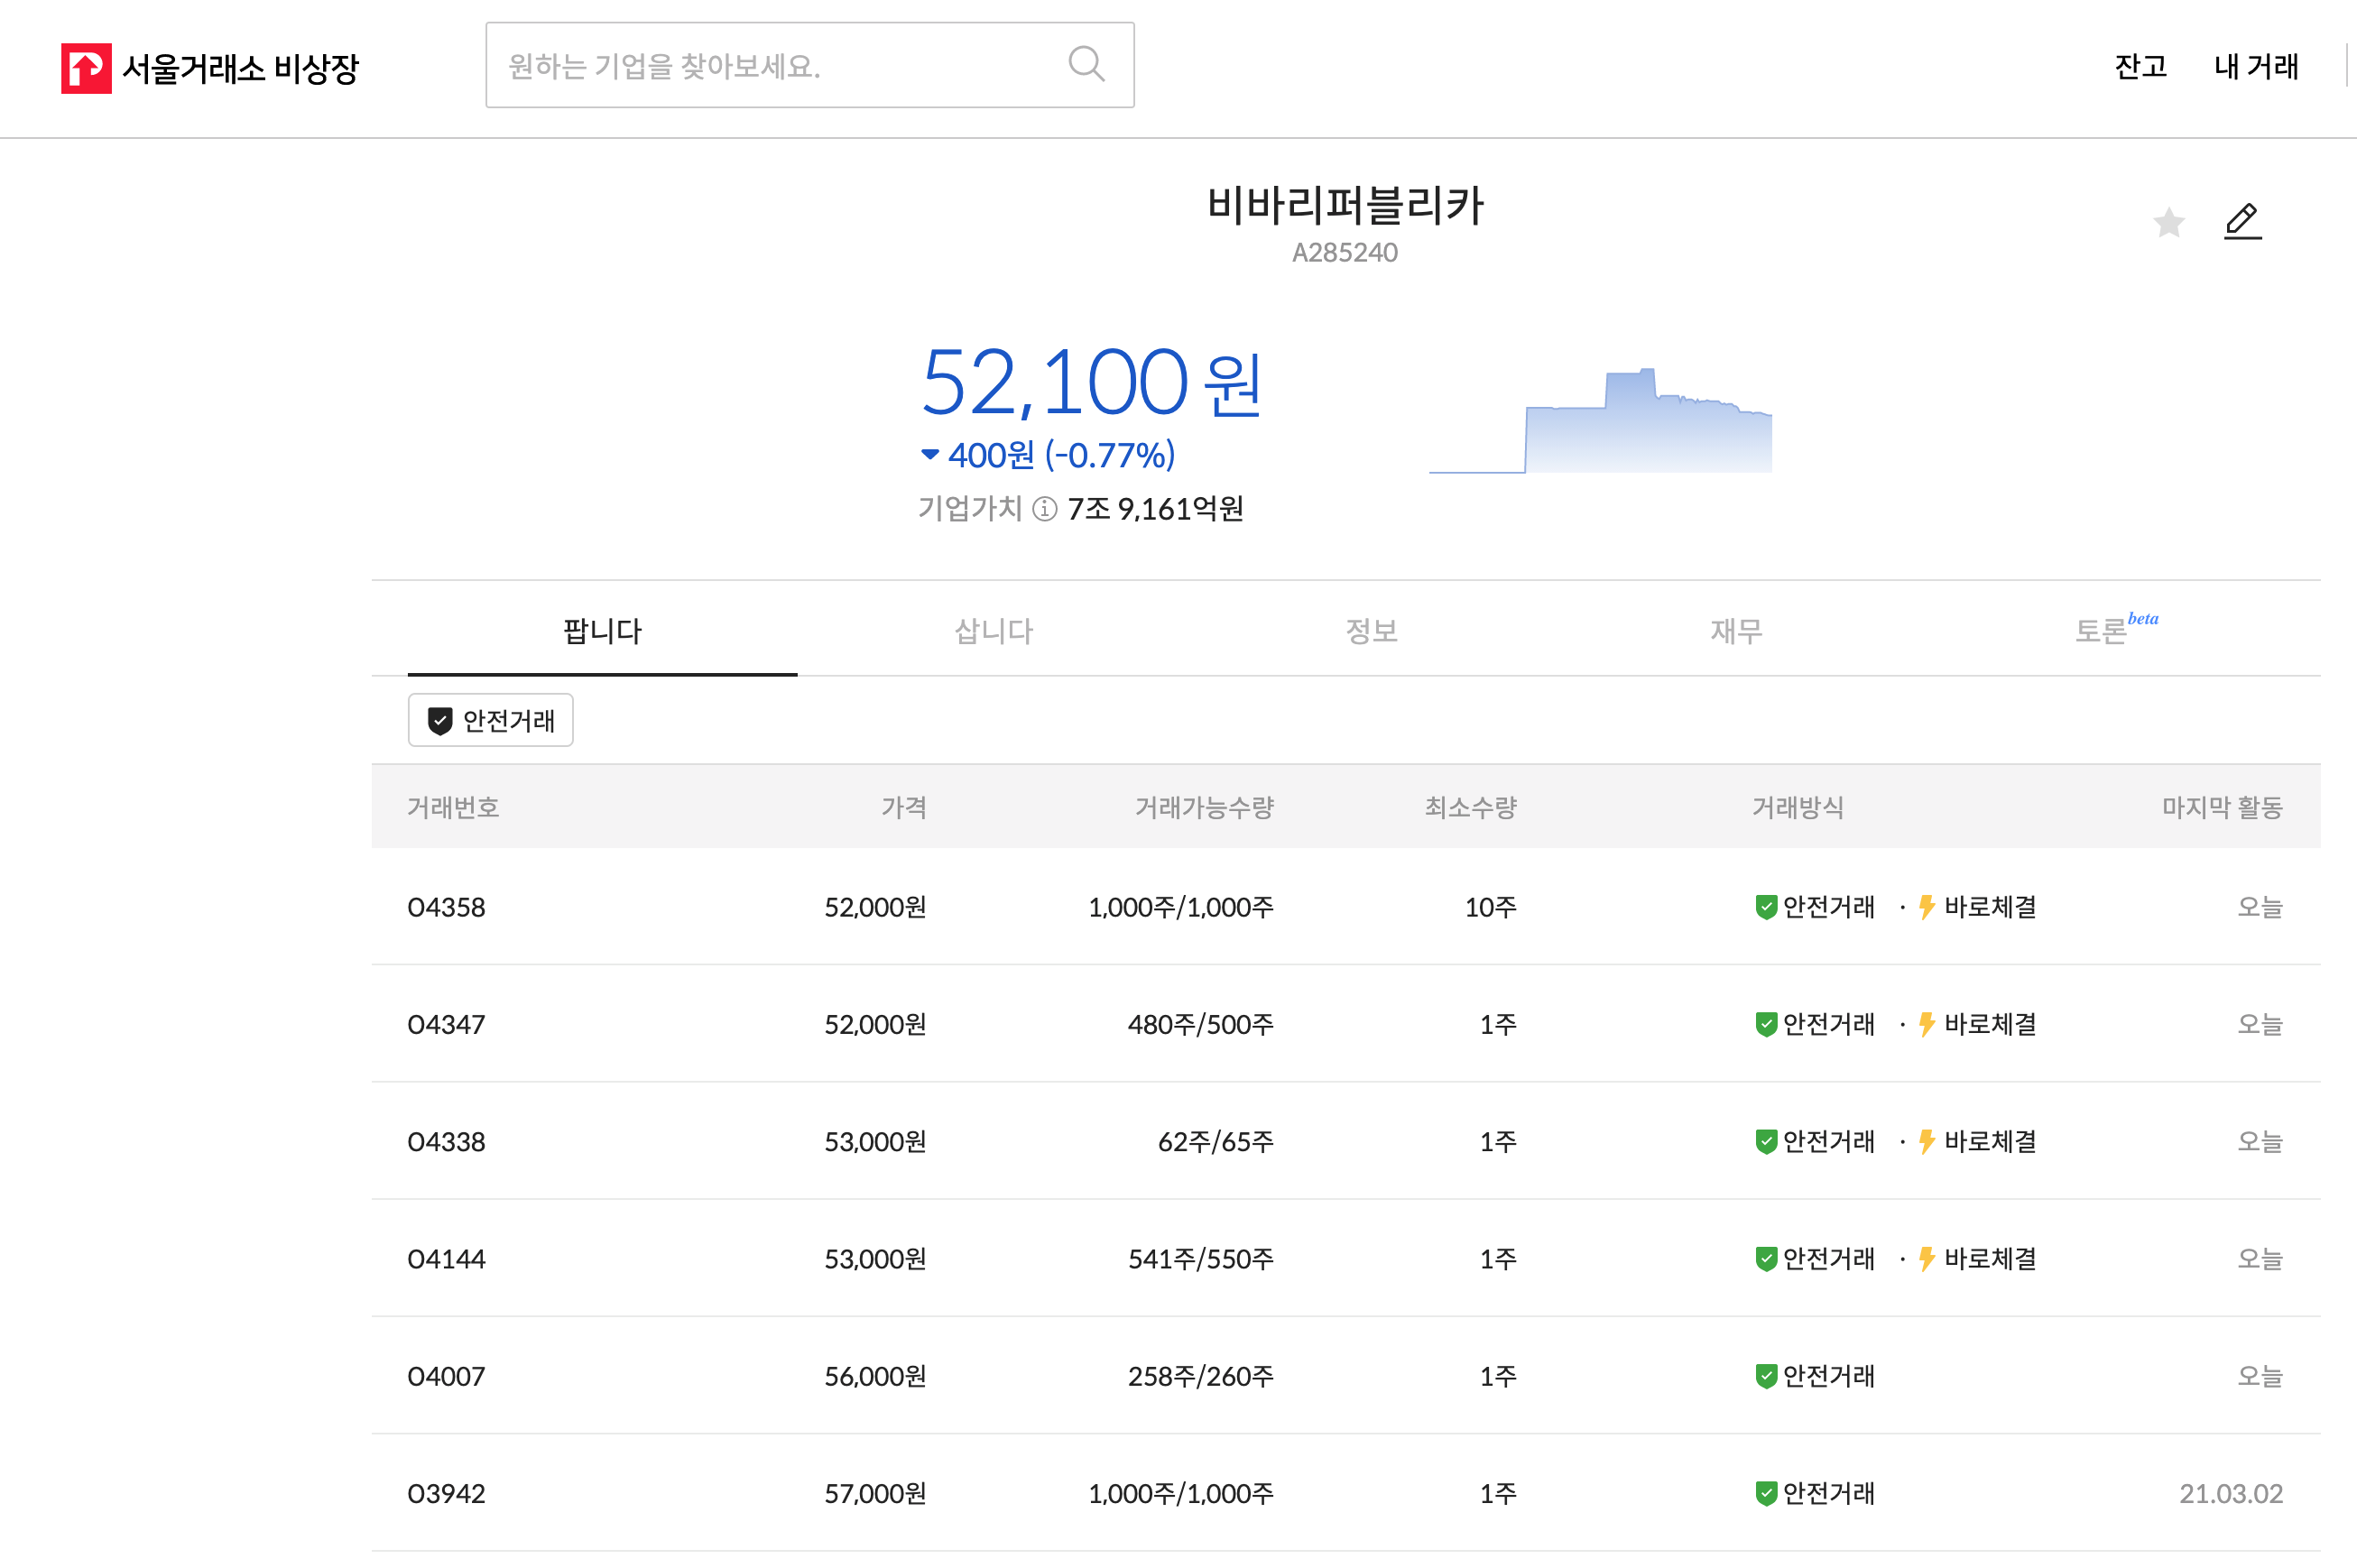Click the 56,000원 price cell
2357x1568 pixels.
click(875, 1376)
